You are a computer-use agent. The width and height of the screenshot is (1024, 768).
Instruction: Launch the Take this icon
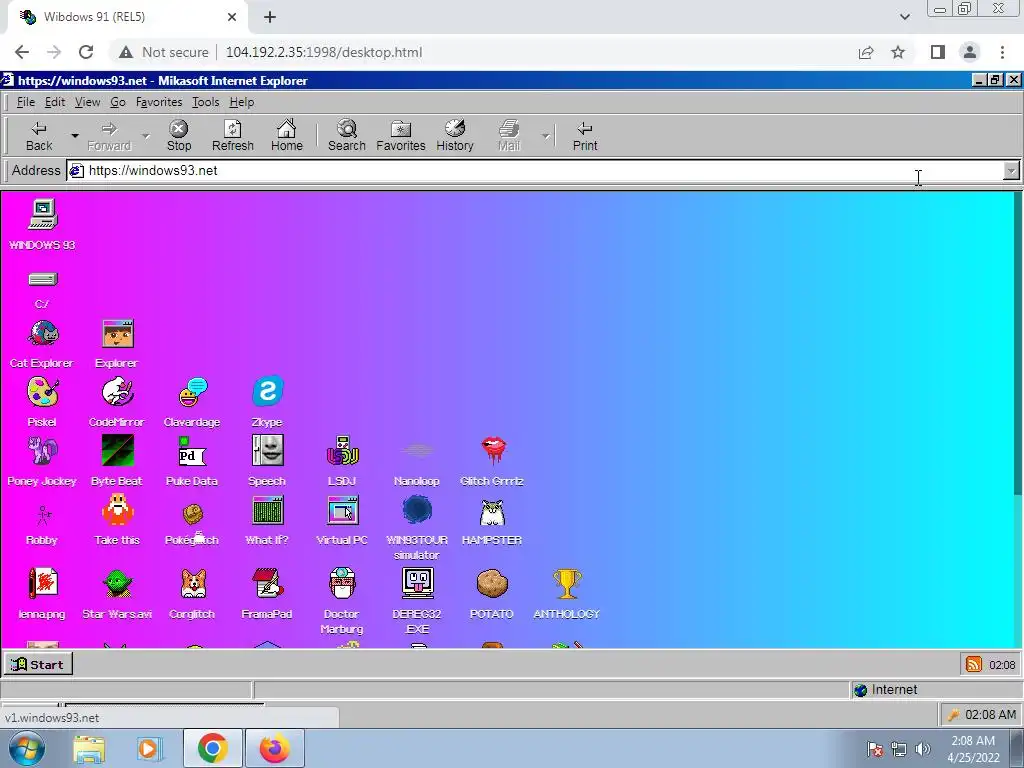[x=118, y=510]
